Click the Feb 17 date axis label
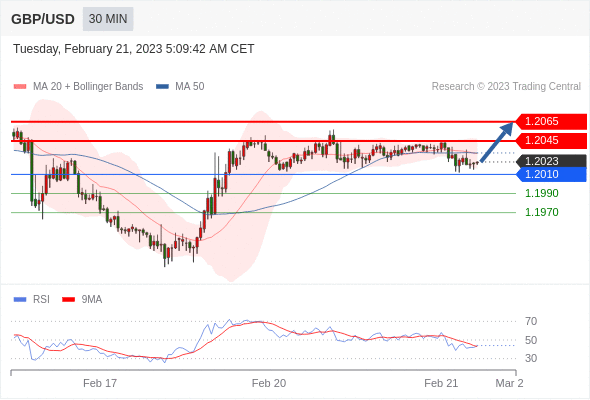The image size is (590, 400). [100, 383]
